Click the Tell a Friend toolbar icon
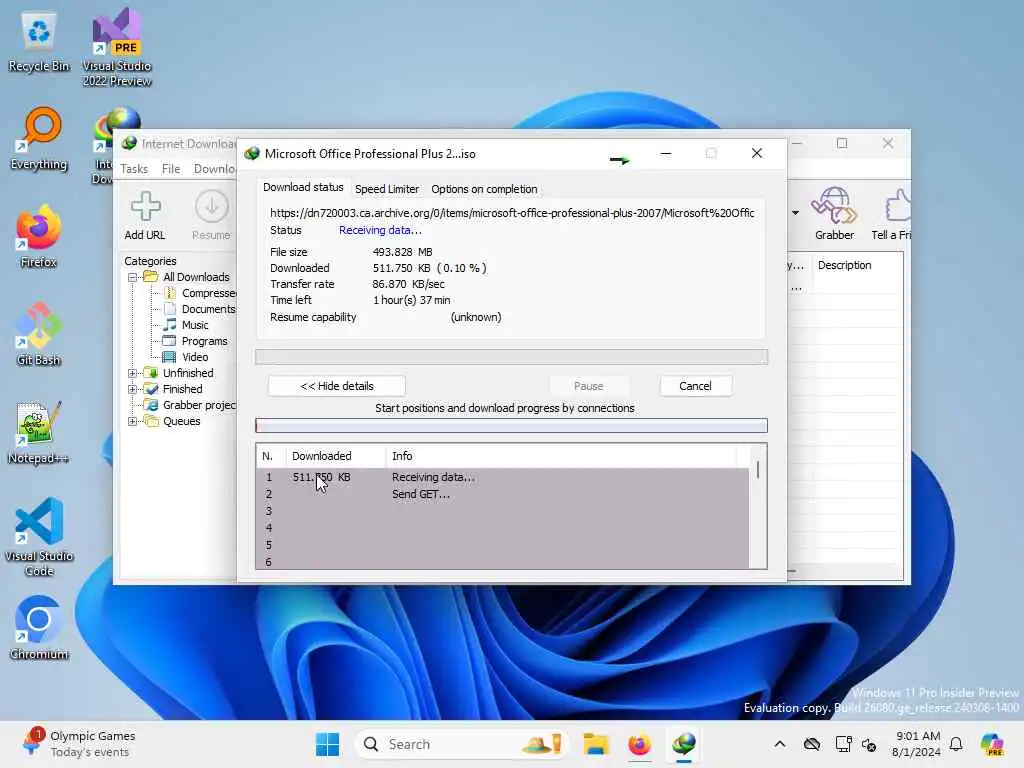 (x=891, y=214)
